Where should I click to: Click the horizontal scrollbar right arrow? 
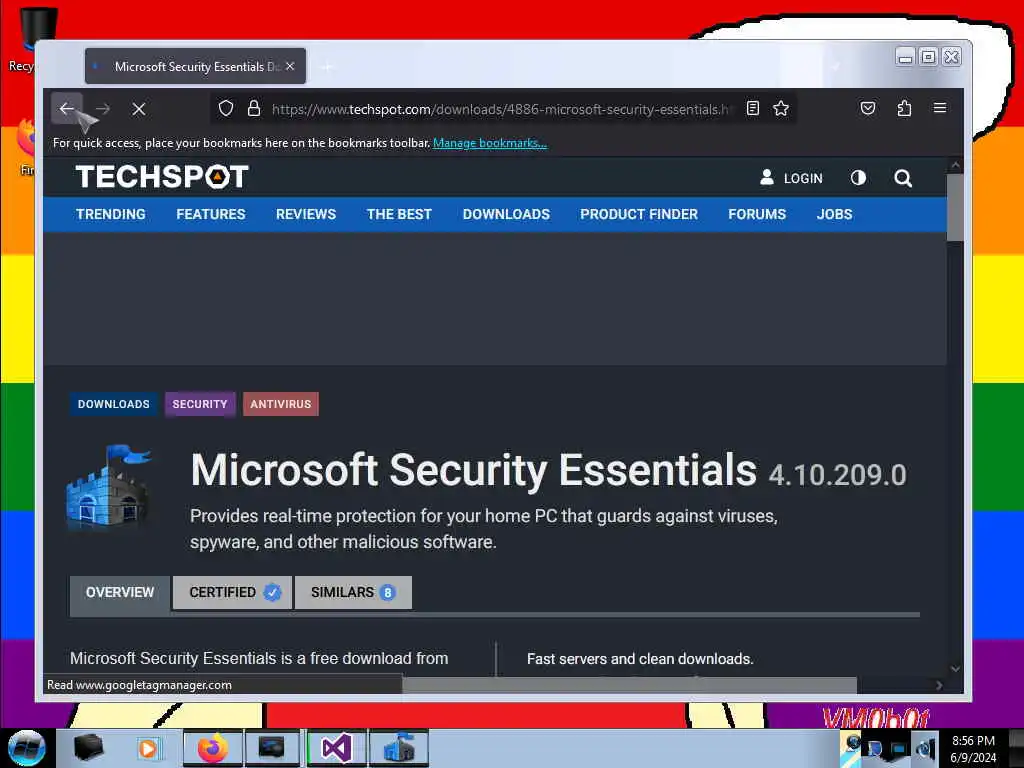[x=939, y=685]
